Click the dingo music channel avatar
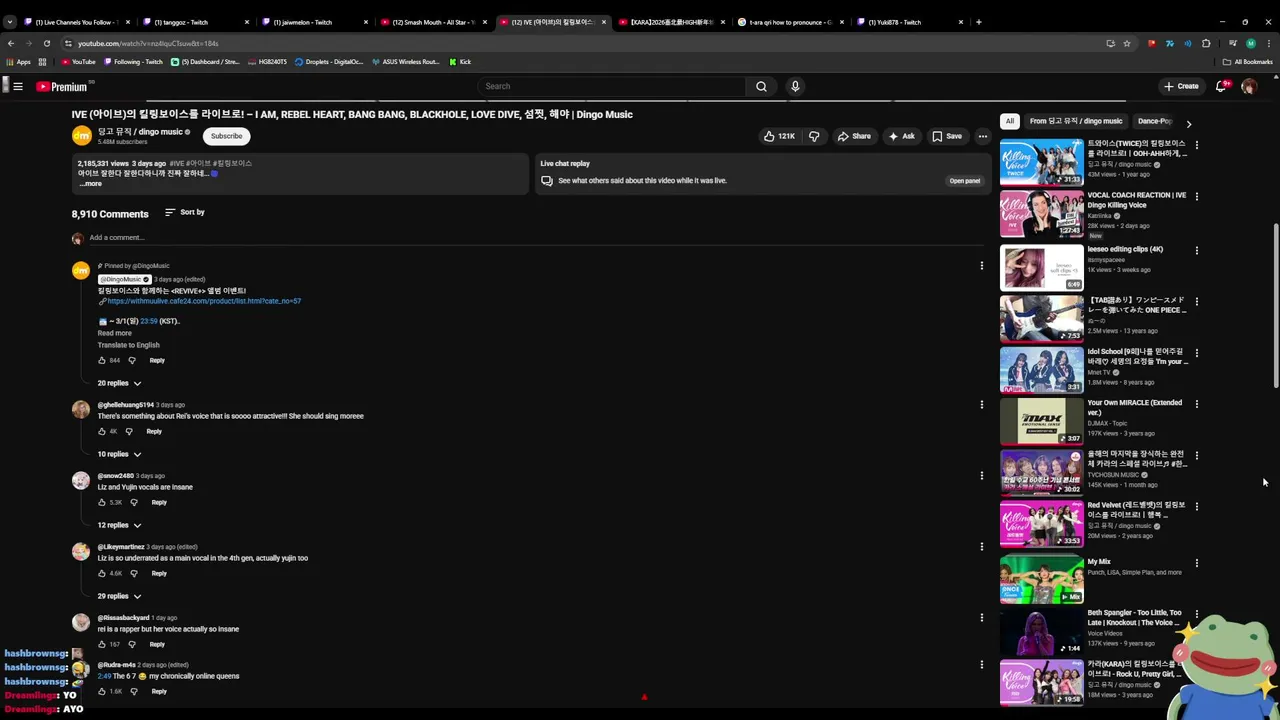The height and width of the screenshot is (720, 1280). coord(81,136)
